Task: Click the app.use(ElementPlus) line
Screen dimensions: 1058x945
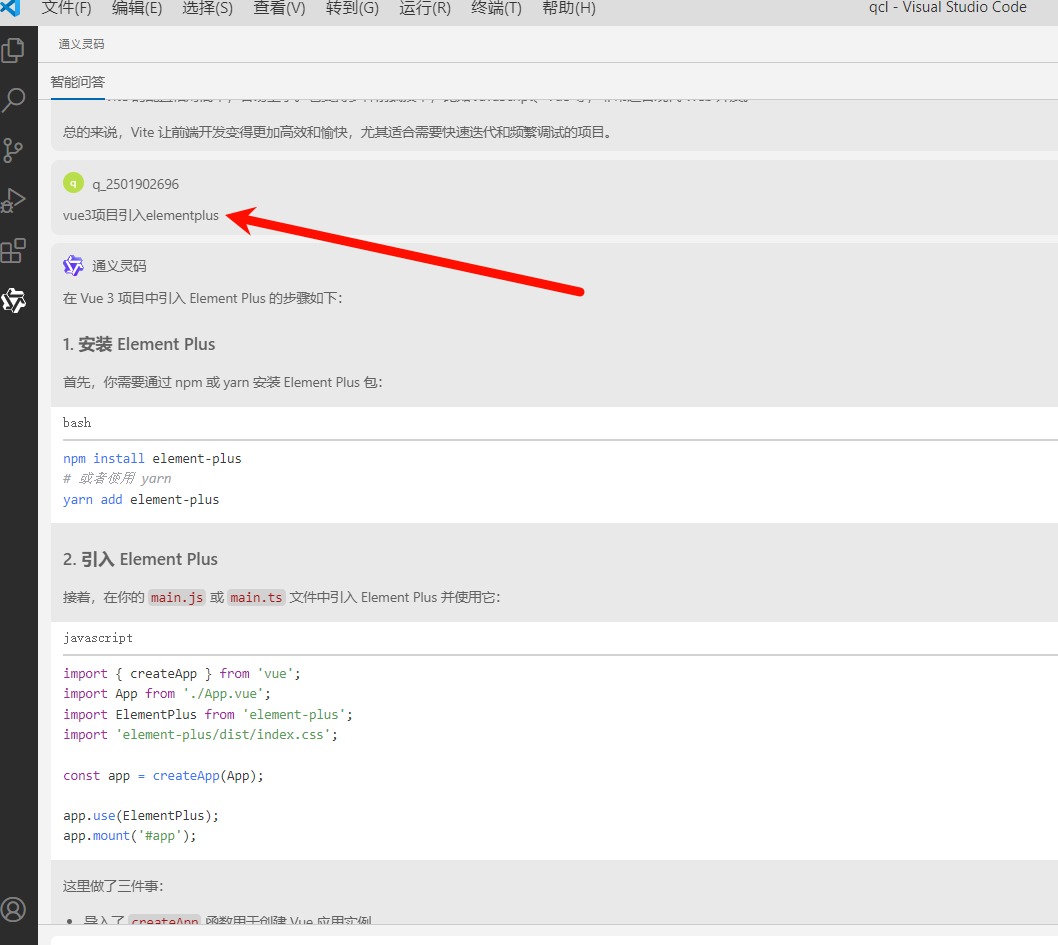Action: coord(141,815)
